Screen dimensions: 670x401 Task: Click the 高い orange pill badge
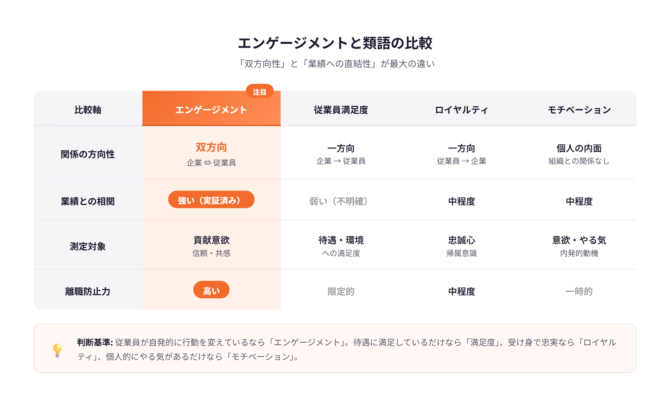pos(211,291)
